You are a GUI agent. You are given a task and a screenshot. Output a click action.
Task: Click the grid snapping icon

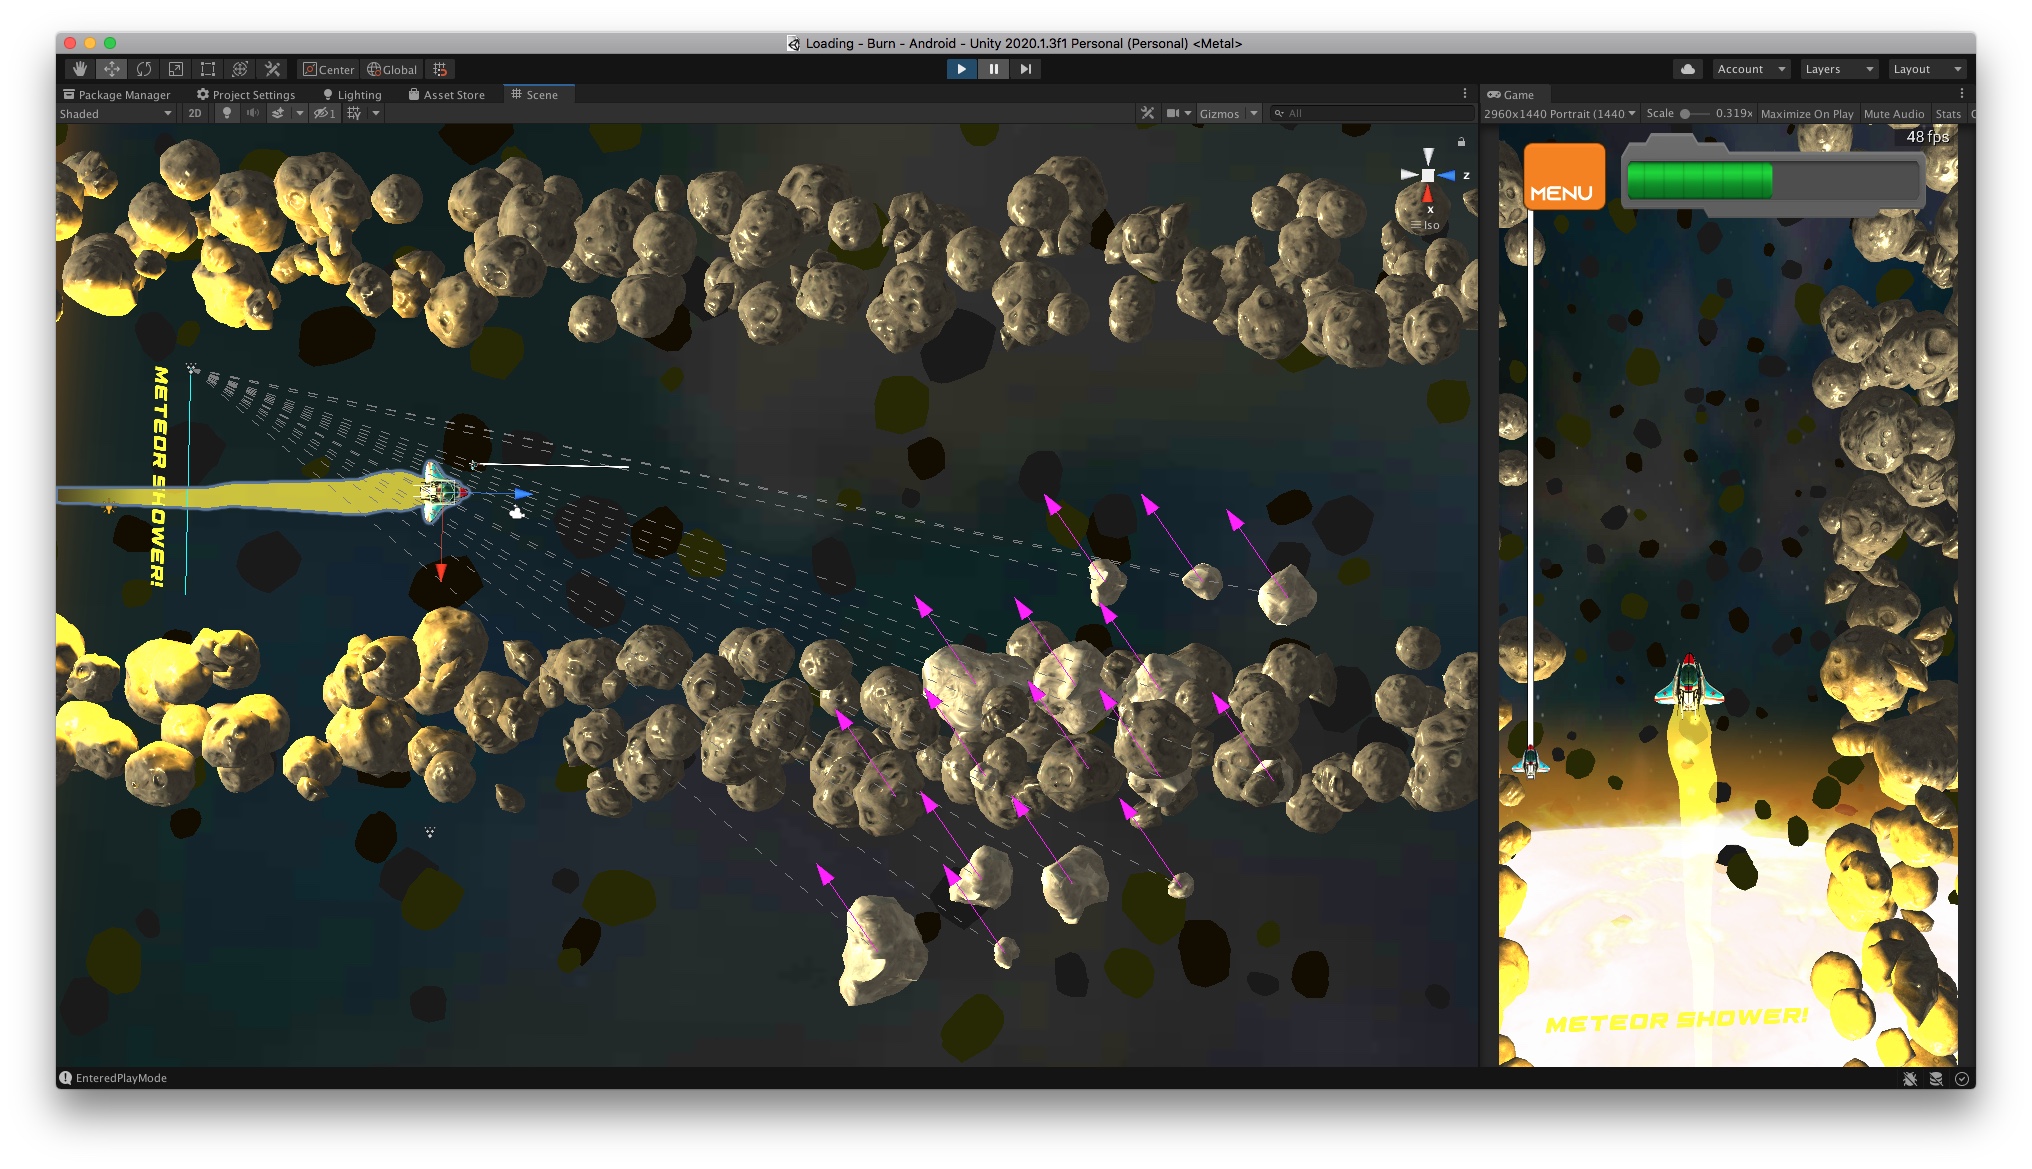440,69
